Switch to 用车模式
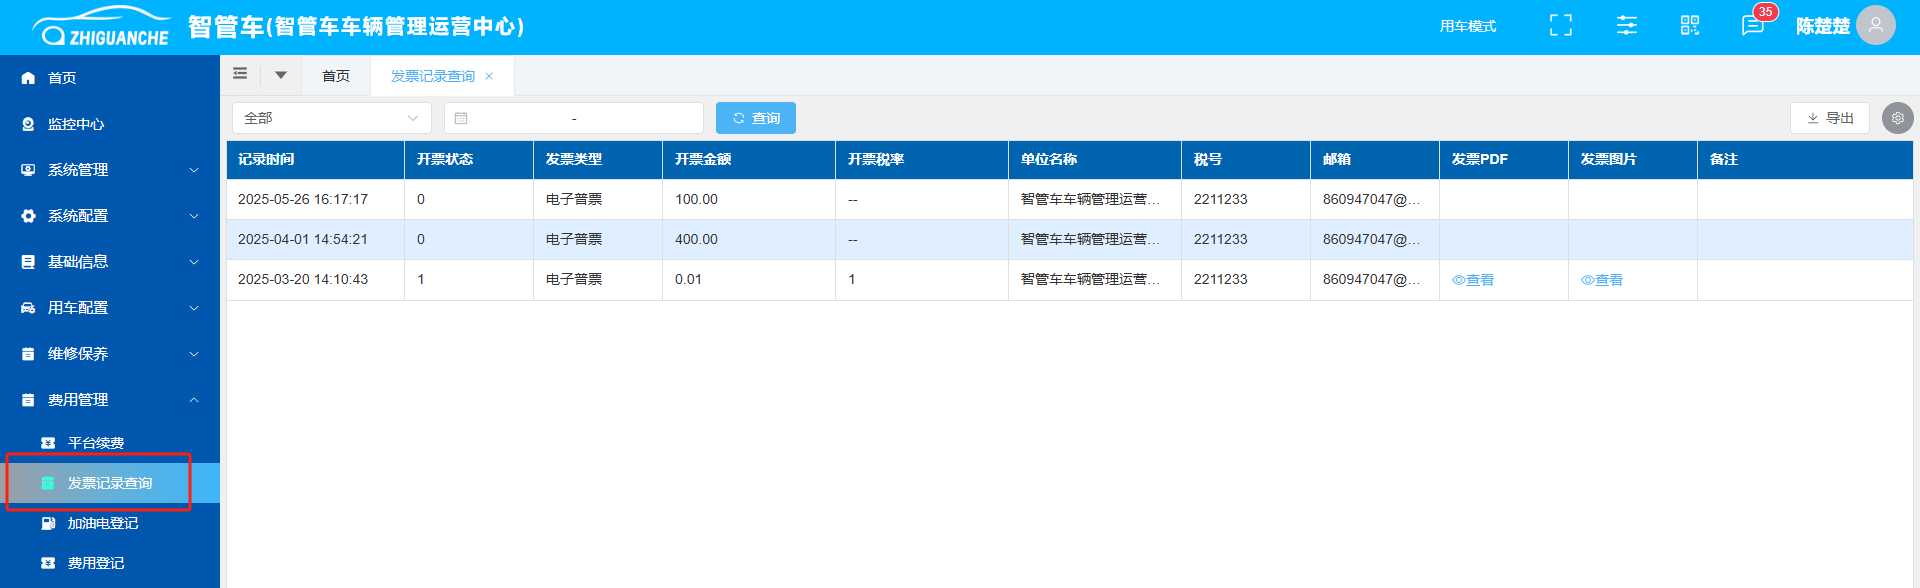Screen dimensions: 1920x588 [x=1467, y=26]
